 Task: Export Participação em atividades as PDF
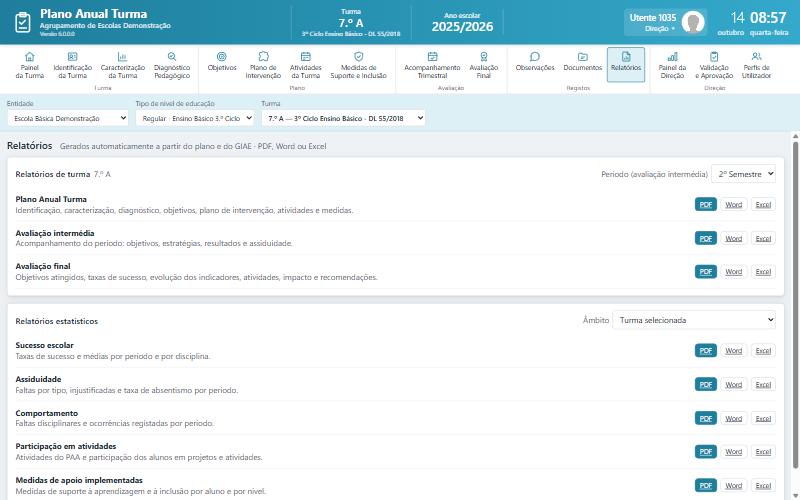tap(706, 452)
